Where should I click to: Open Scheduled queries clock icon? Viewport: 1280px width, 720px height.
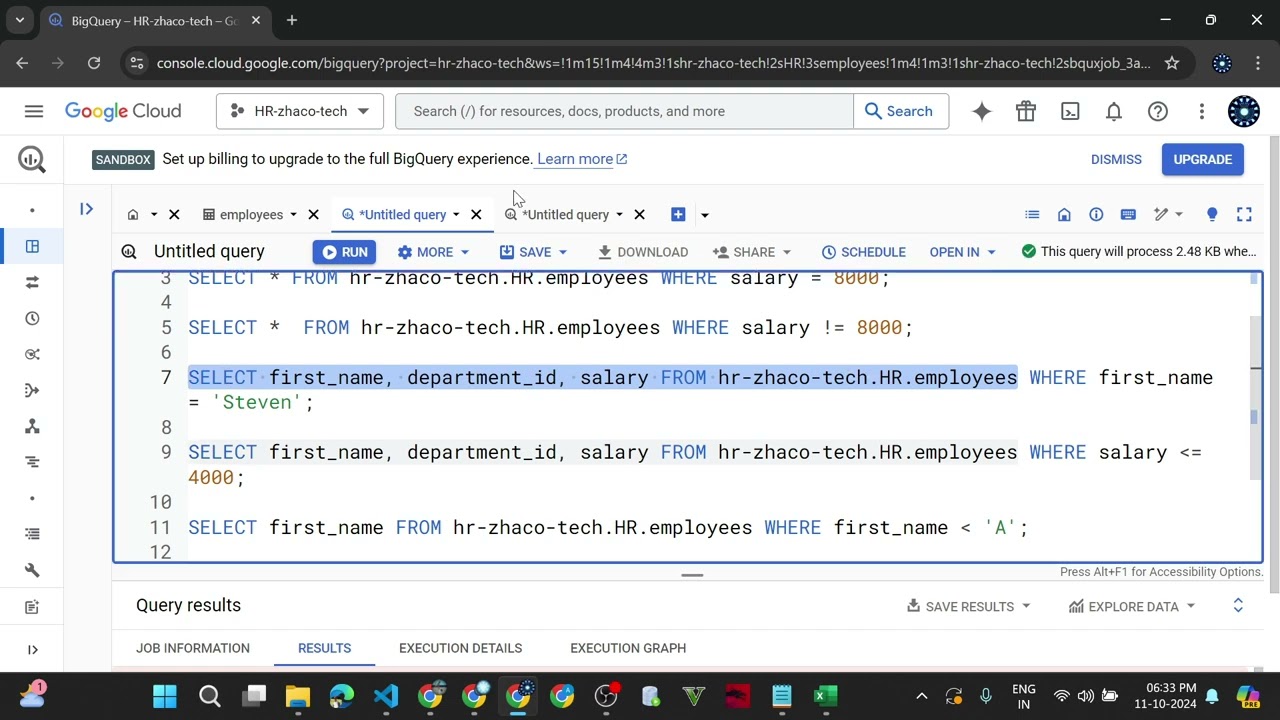pyautogui.click(x=32, y=318)
